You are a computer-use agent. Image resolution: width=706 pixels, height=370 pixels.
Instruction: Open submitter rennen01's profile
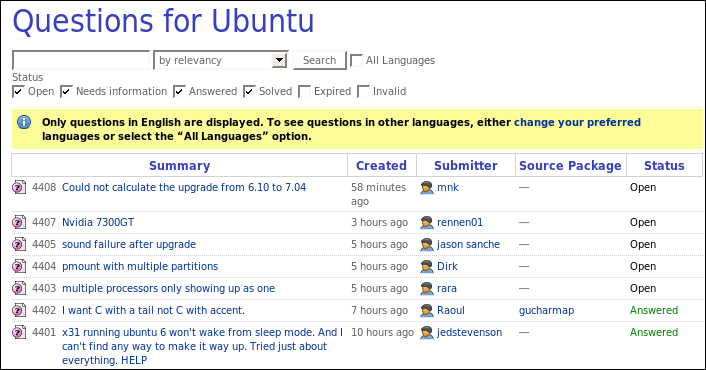click(460, 222)
